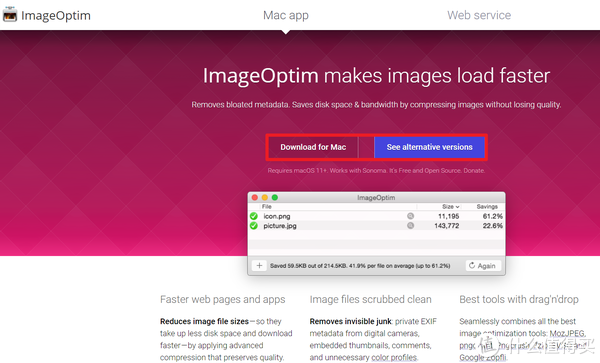
Task: Open the color profiles link
Action: [394, 357]
